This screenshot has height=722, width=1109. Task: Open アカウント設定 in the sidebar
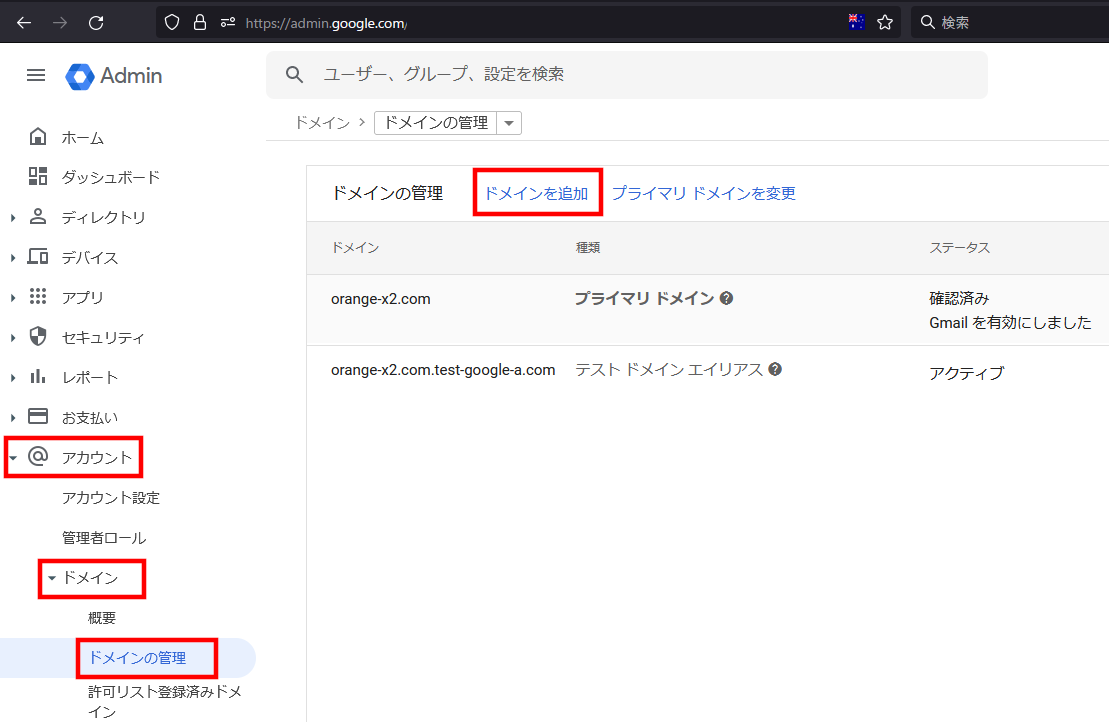110,498
